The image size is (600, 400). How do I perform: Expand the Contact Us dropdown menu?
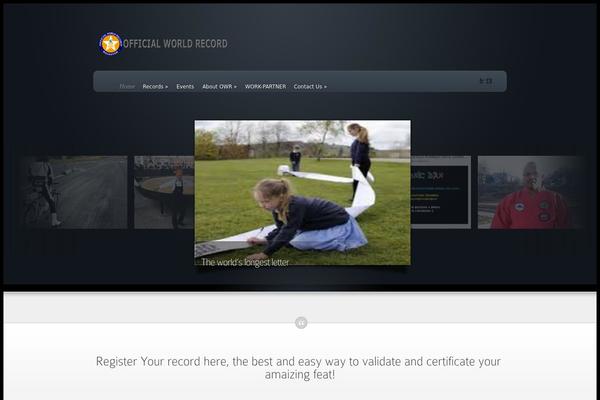click(310, 87)
